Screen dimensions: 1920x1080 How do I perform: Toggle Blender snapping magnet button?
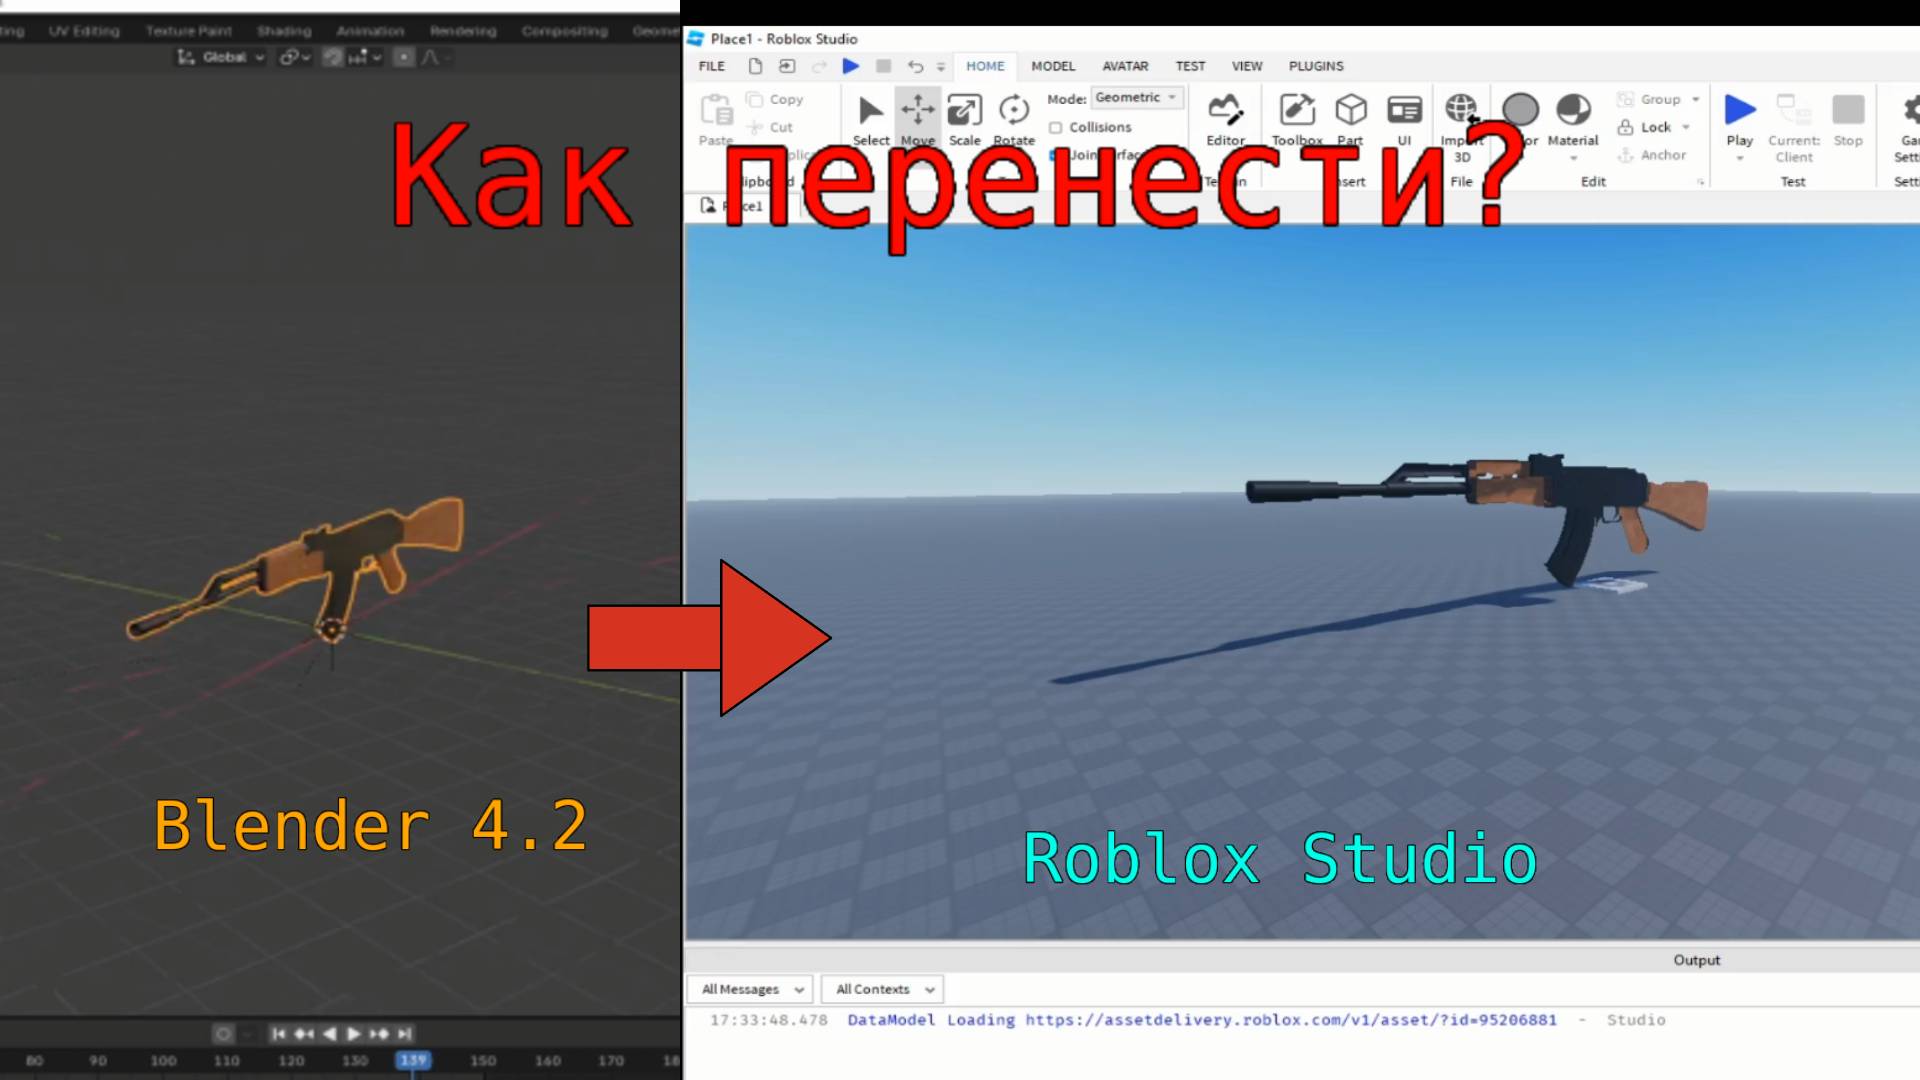(x=333, y=57)
